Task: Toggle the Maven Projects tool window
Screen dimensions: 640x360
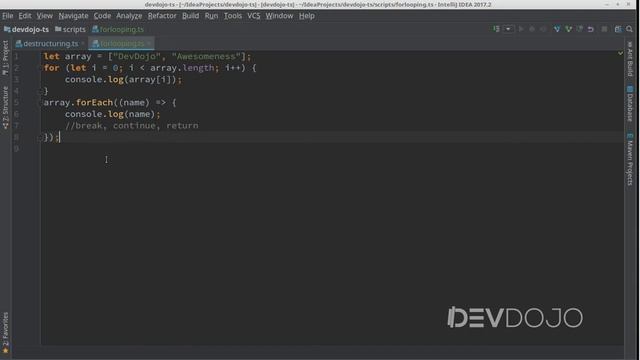Action: [x=630, y=159]
